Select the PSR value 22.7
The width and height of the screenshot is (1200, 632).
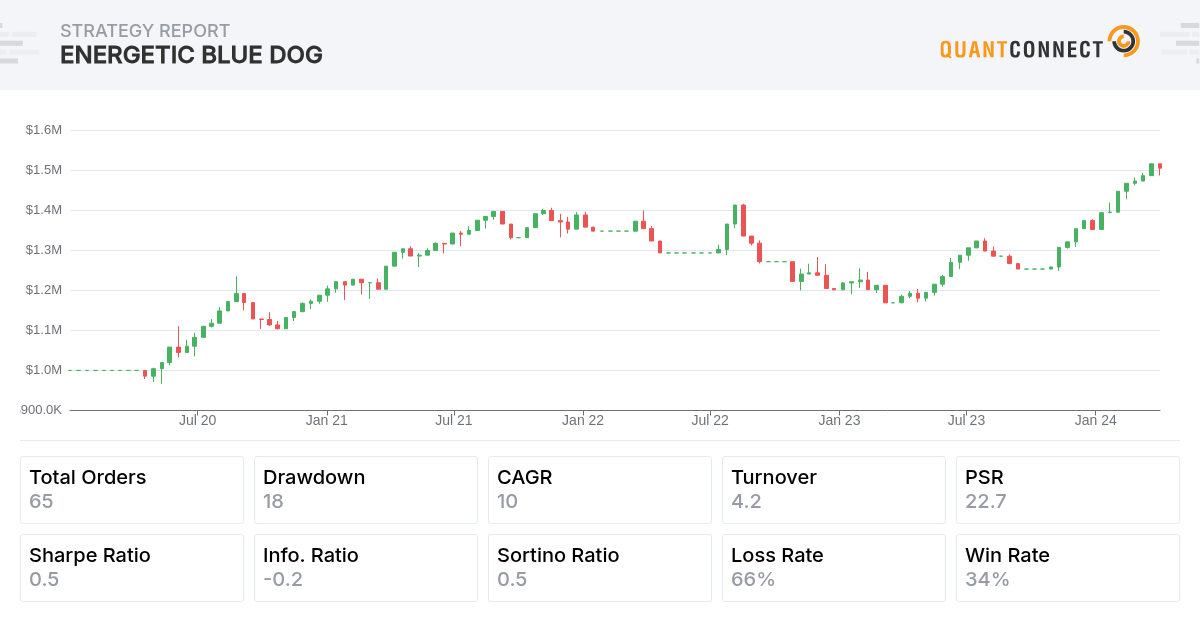pos(985,501)
